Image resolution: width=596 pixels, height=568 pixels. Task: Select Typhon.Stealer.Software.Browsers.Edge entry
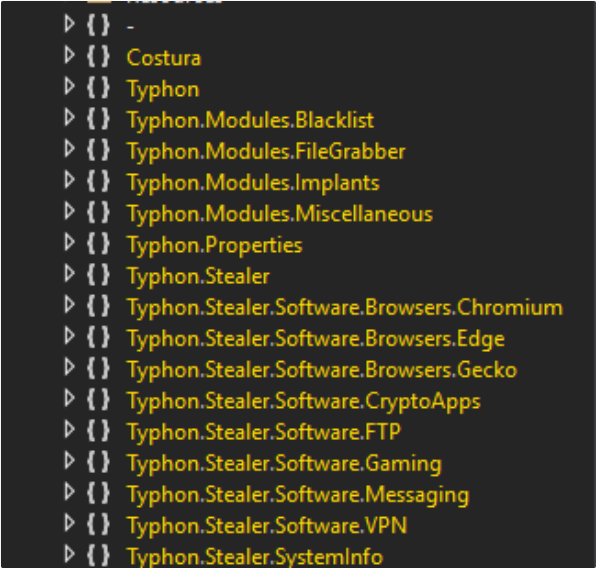[x=316, y=339]
